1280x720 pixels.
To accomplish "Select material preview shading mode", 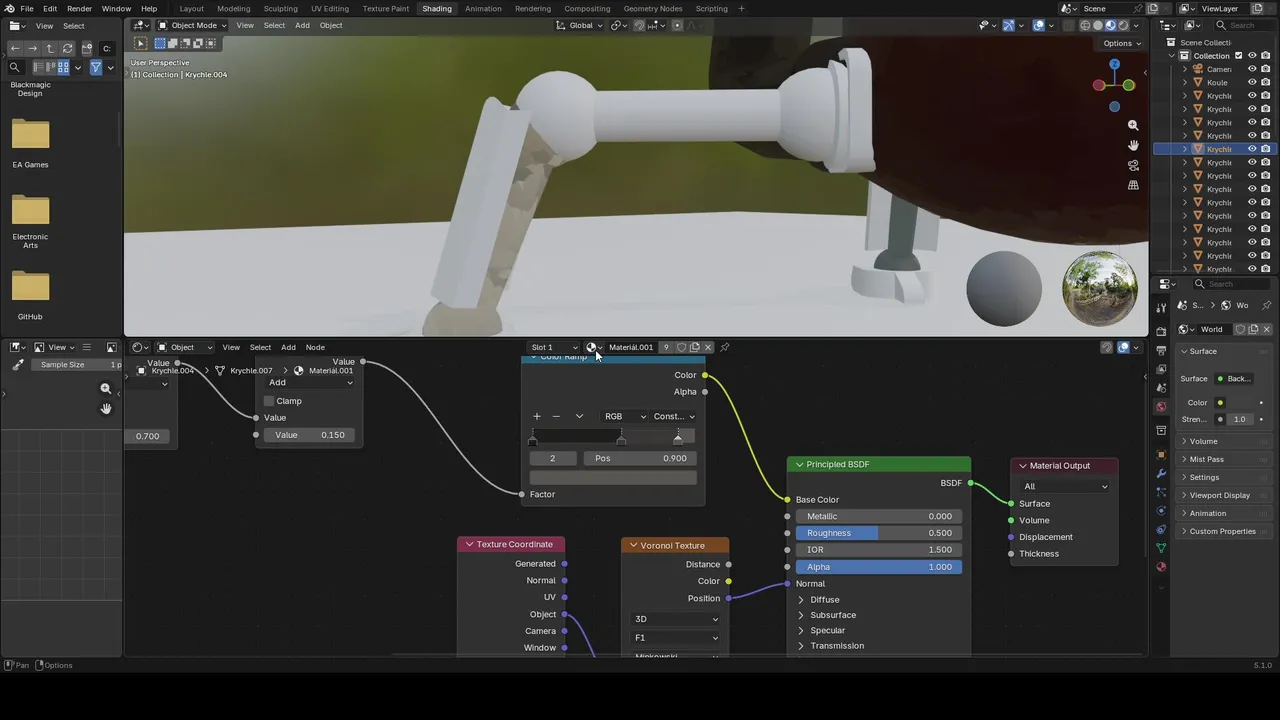I will click(1111, 25).
